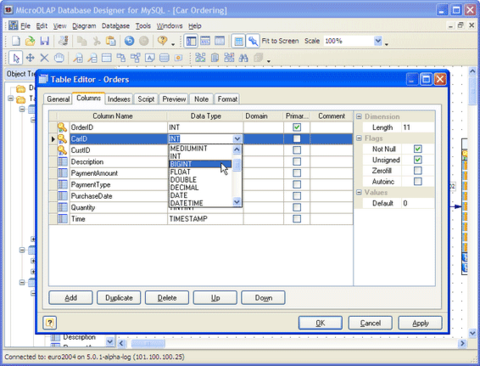The image size is (480, 366).
Task: Select BIGINT from the data type list
Action: click(x=200, y=164)
